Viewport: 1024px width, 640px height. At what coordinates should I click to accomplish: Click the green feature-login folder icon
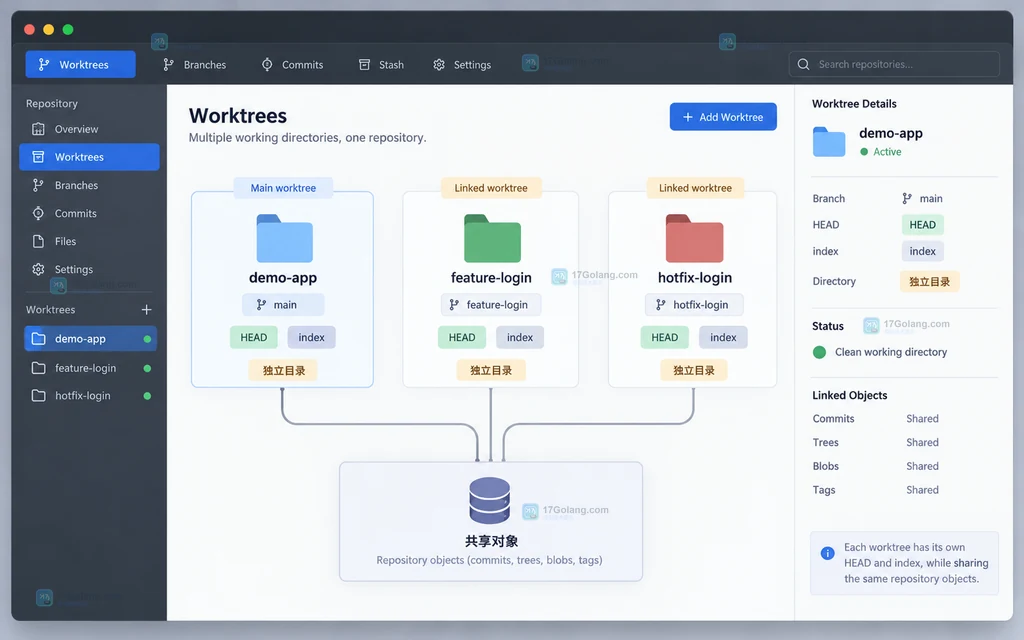point(492,238)
